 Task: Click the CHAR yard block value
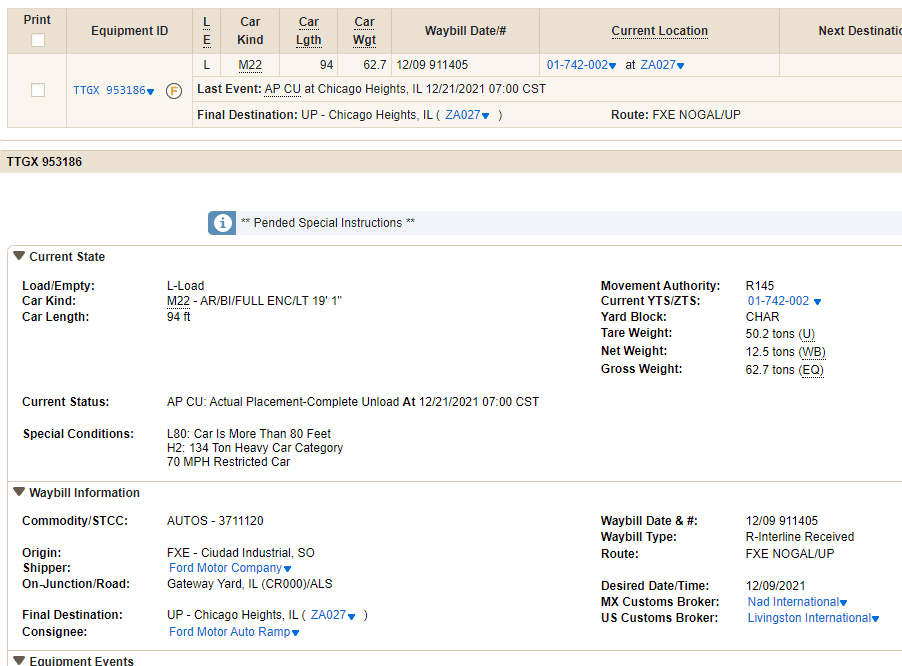click(763, 317)
